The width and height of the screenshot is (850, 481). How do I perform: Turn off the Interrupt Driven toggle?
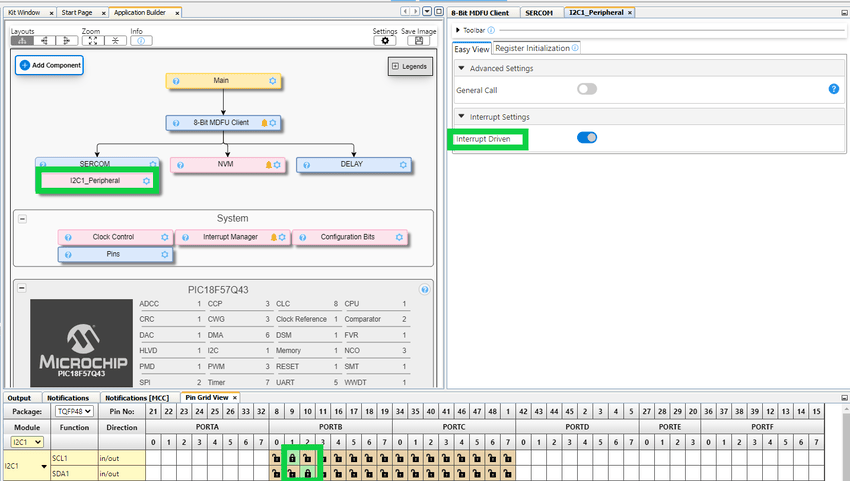[587, 138]
